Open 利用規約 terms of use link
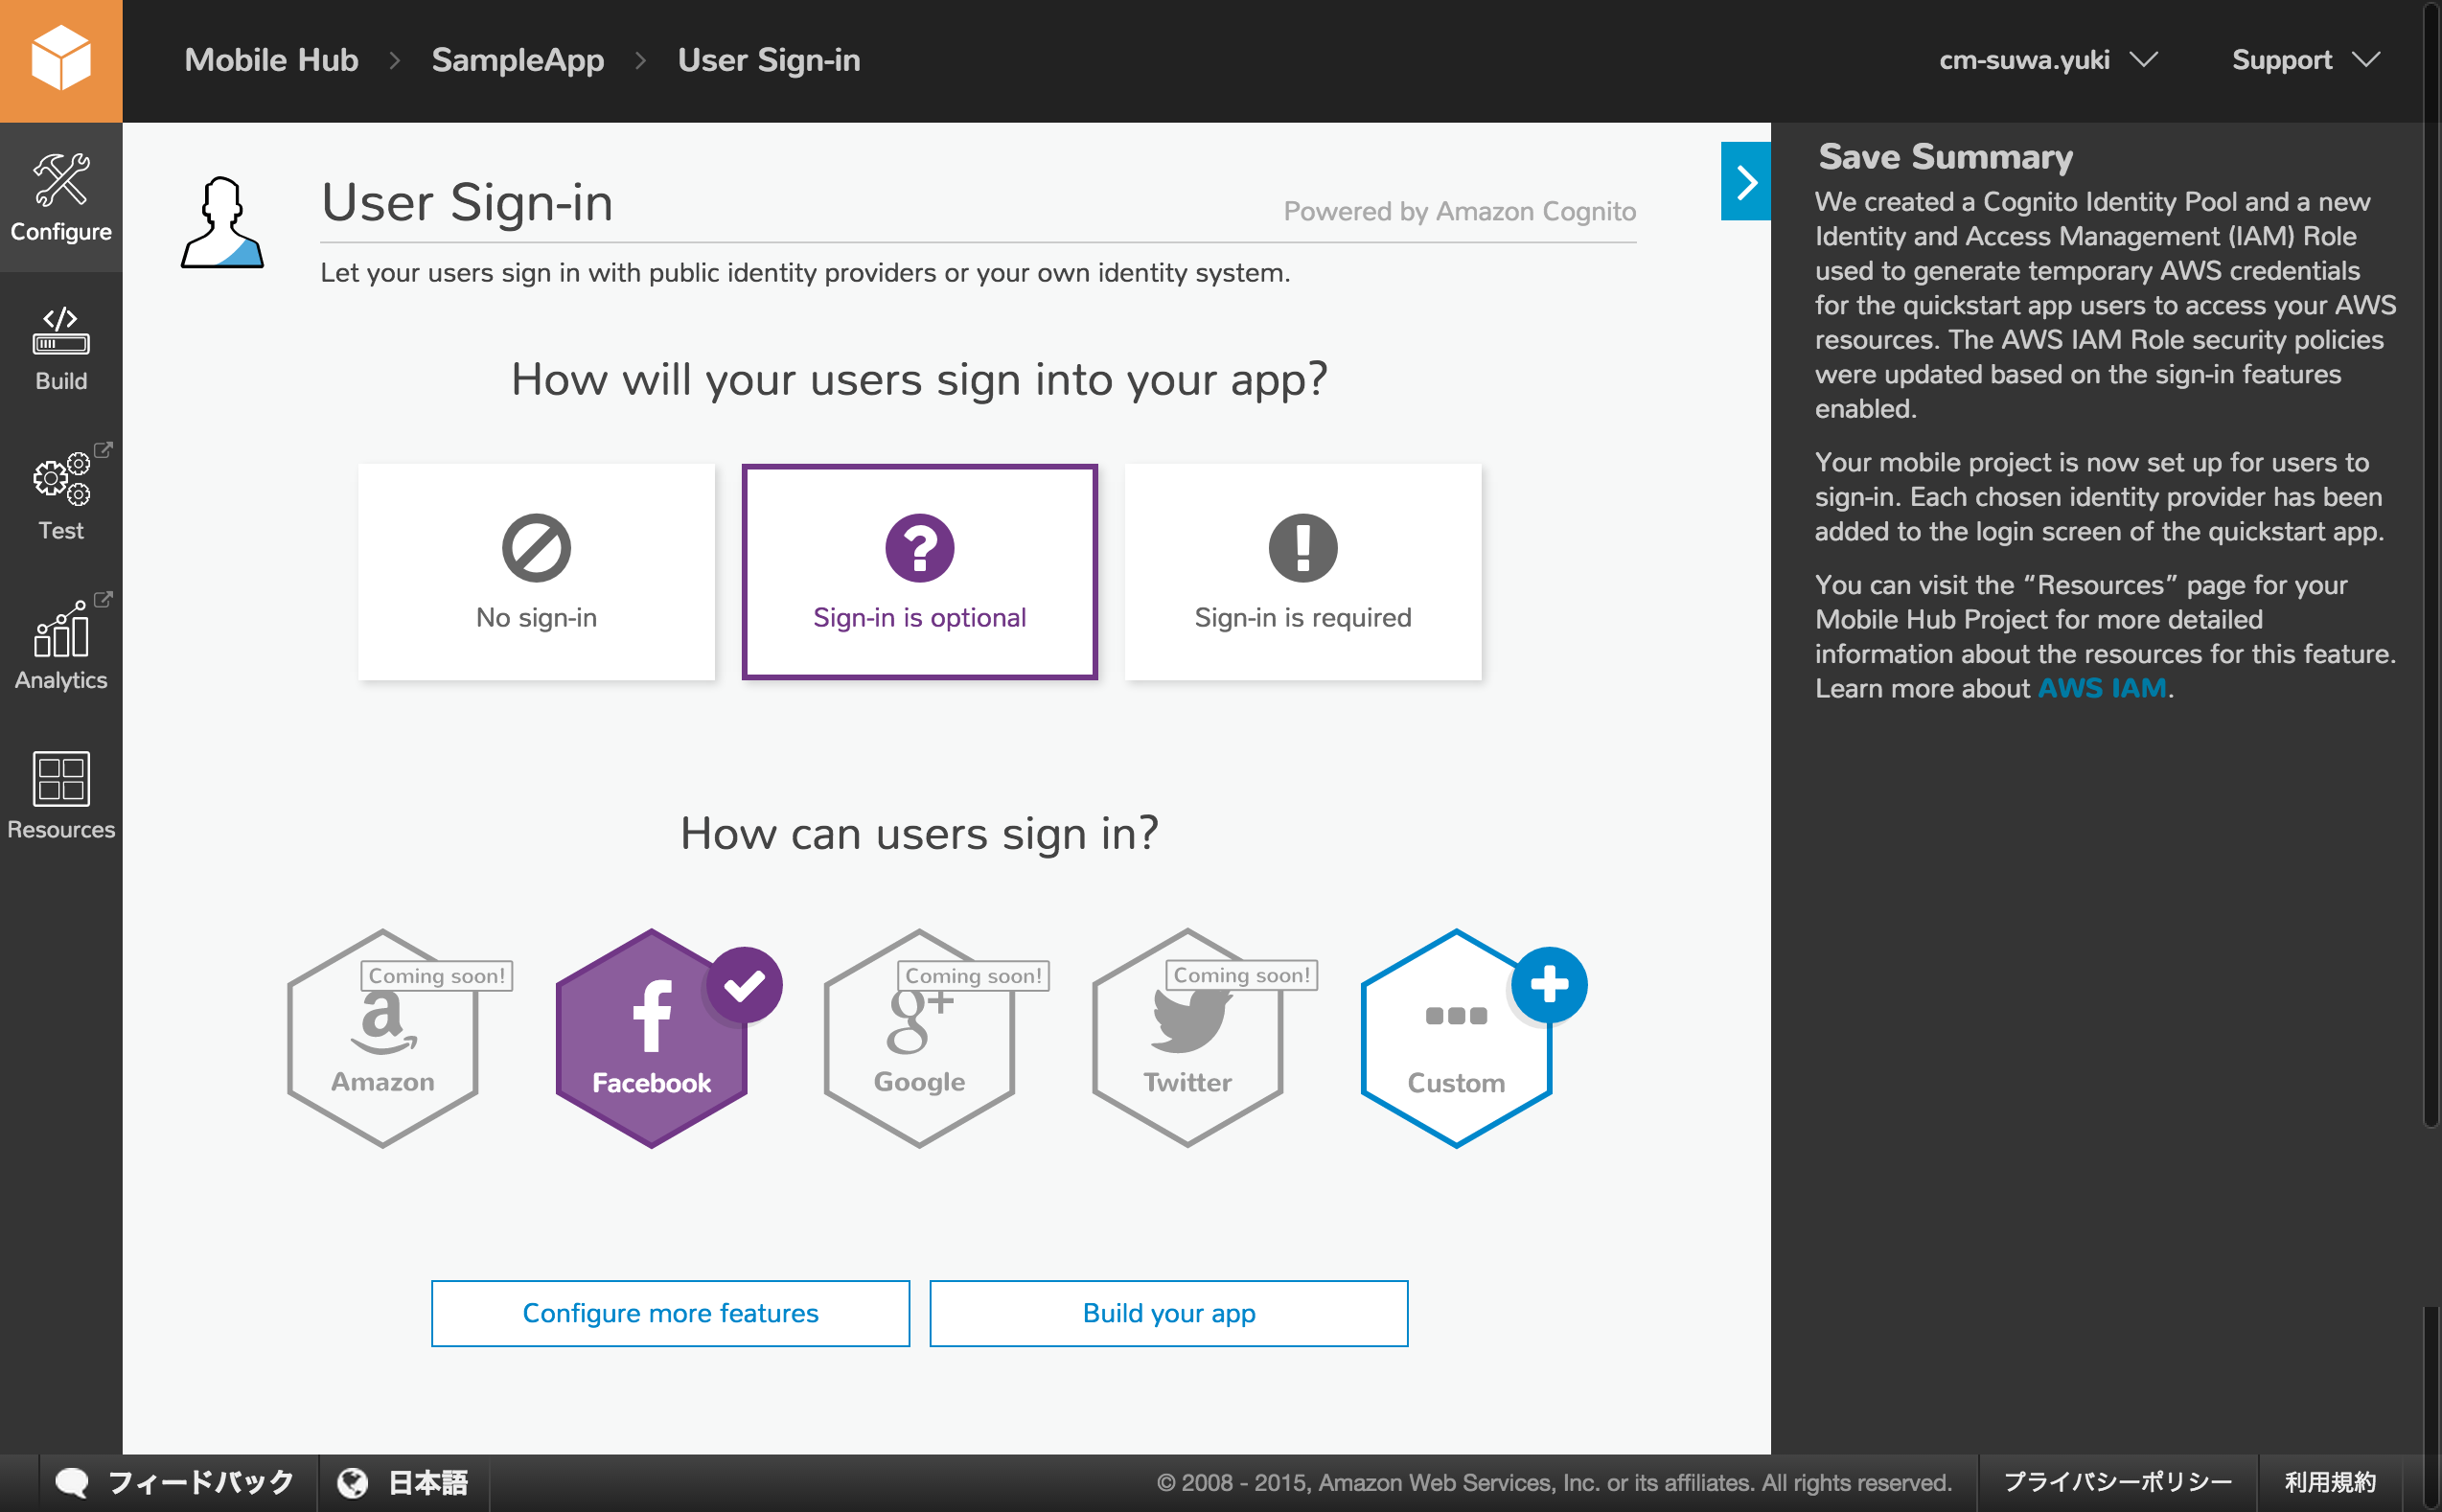 (2329, 1482)
